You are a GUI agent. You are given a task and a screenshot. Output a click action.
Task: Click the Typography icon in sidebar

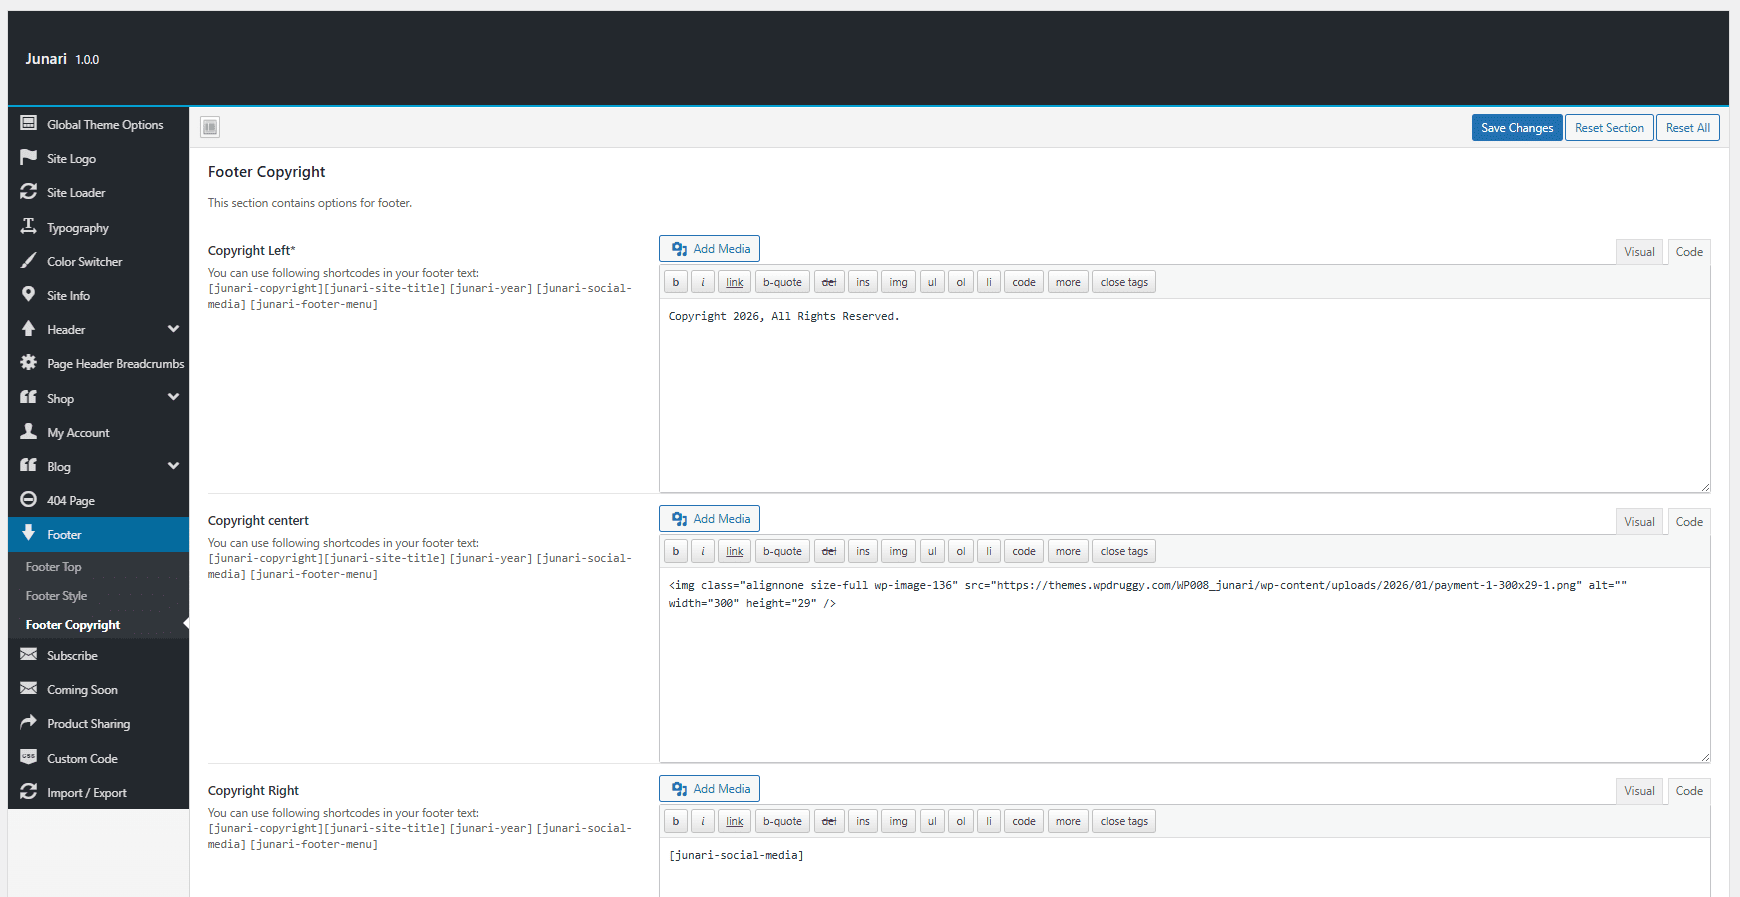click(x=29, y=227)
